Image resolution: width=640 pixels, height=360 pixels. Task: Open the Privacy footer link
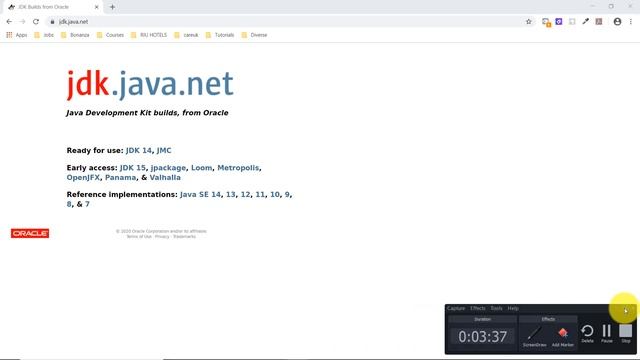[162, 237]
